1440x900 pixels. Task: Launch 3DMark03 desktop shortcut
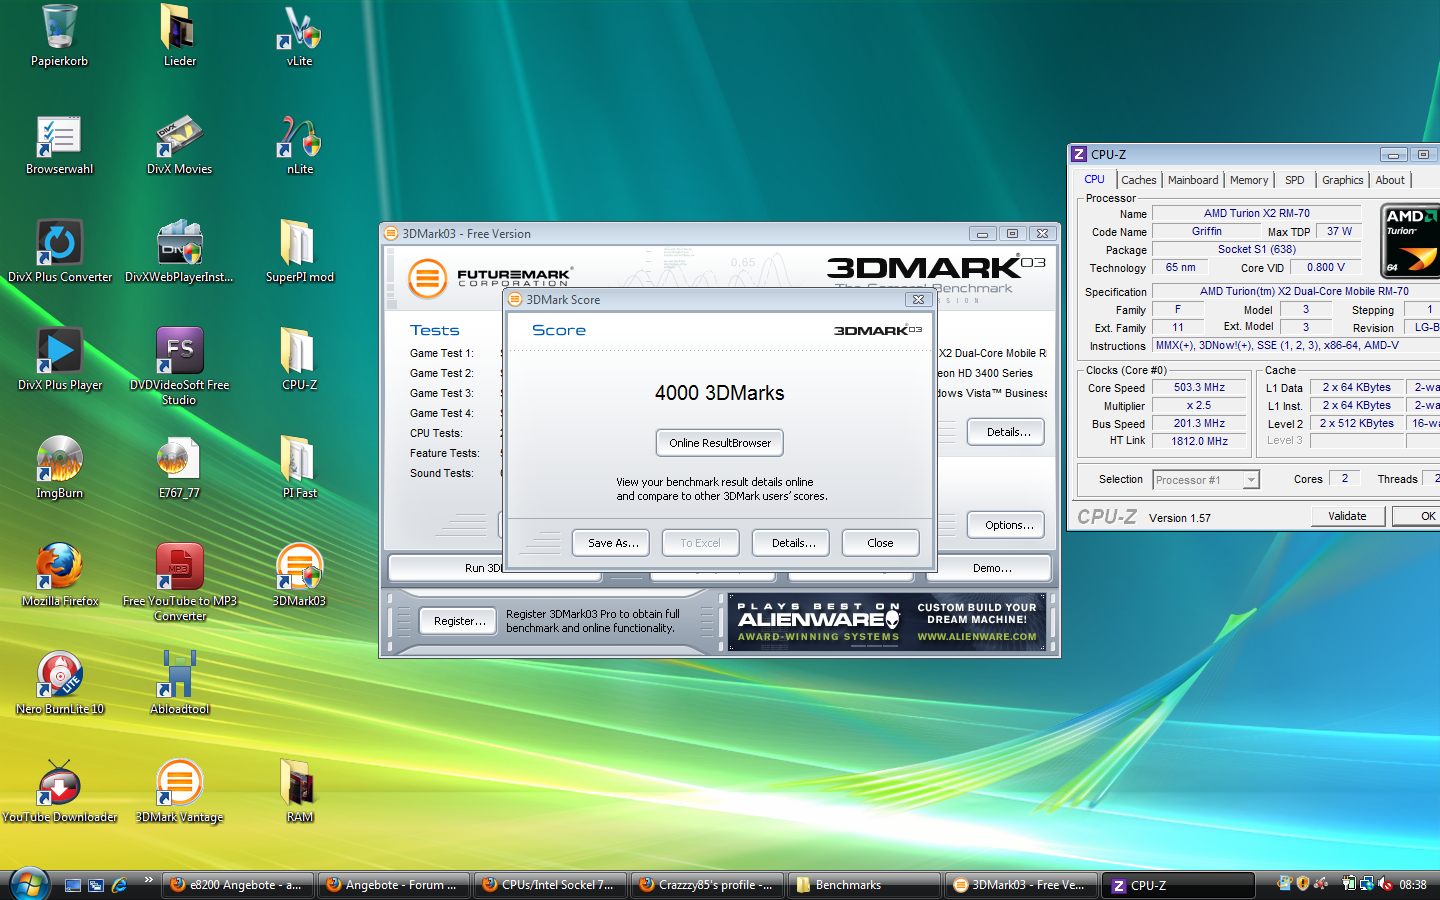299,577
